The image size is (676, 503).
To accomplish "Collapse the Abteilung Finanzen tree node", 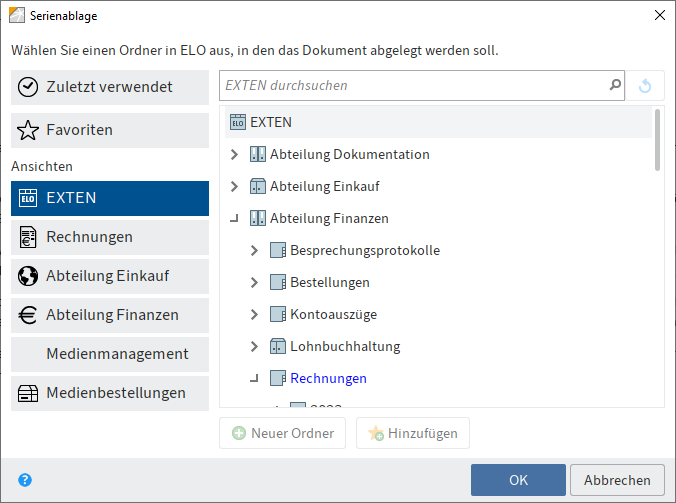I will (x=234, y=219).
